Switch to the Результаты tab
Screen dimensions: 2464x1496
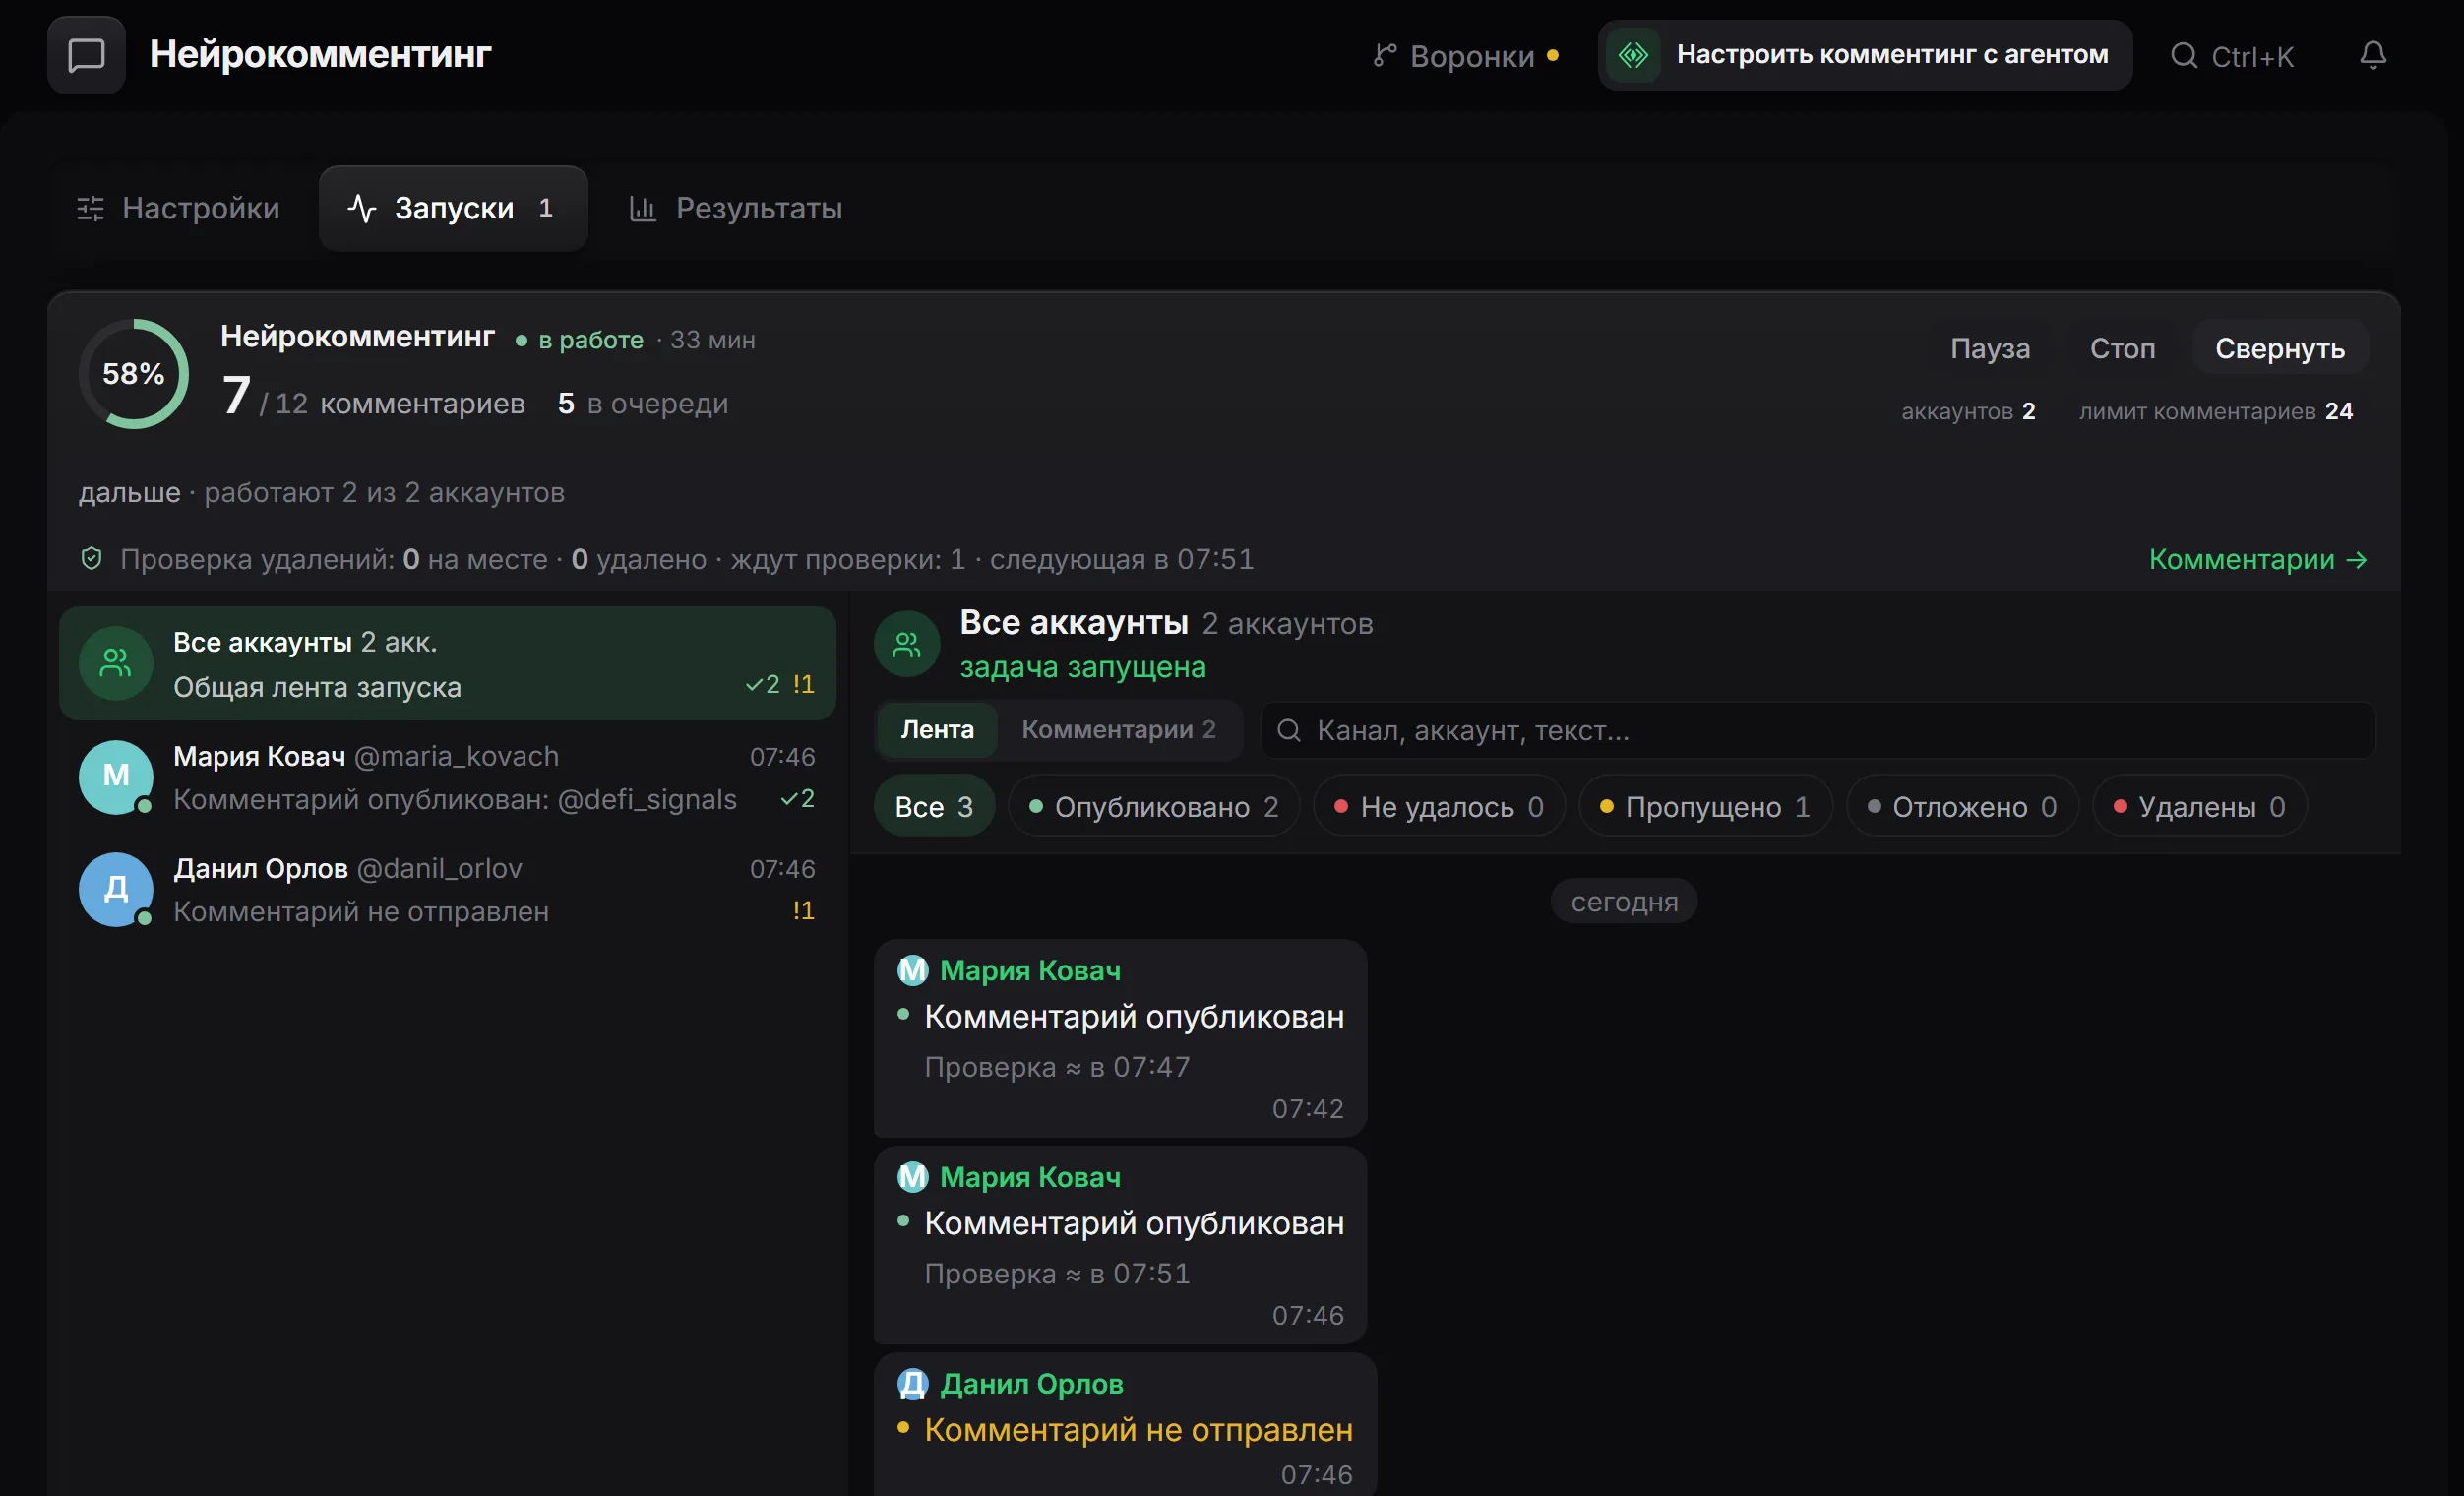tap(736, 208)
